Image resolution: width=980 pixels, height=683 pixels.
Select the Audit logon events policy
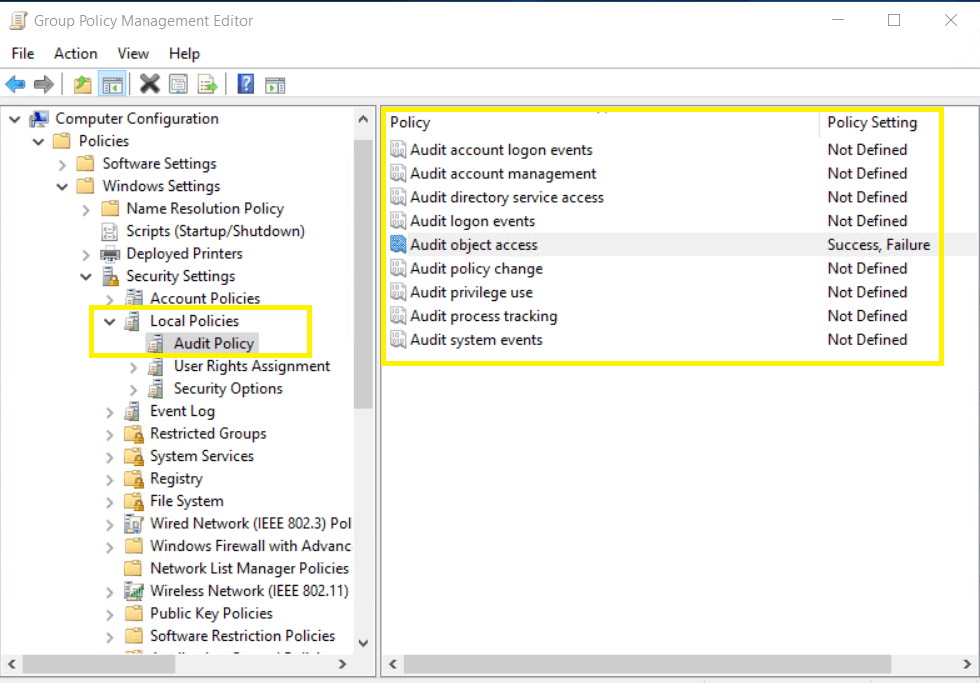[x=472, y=221]
